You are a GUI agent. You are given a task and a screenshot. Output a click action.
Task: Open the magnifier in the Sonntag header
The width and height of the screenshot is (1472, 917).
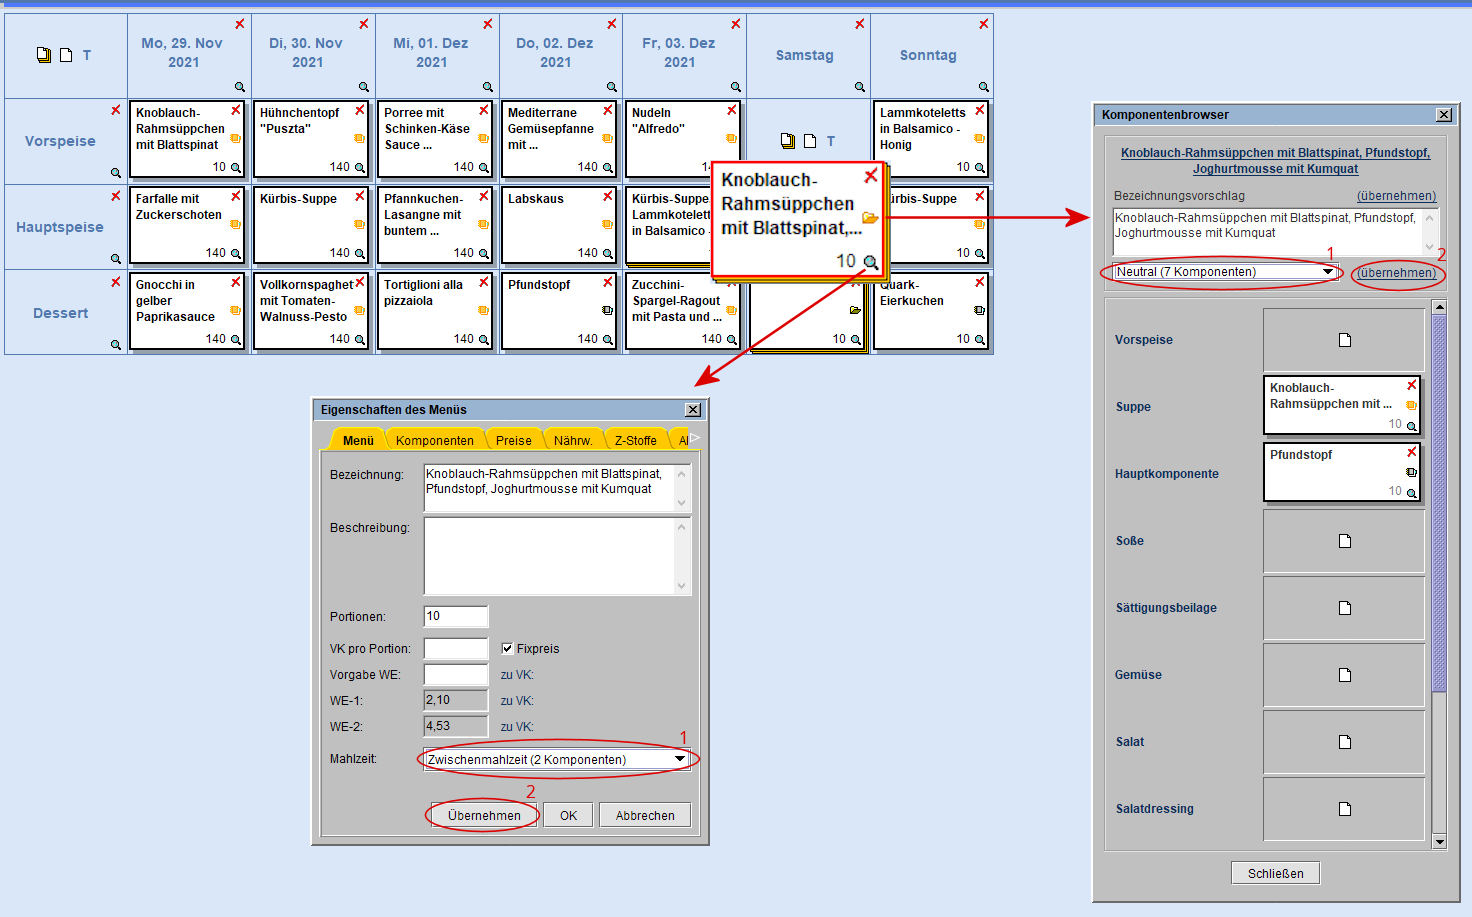984,87
